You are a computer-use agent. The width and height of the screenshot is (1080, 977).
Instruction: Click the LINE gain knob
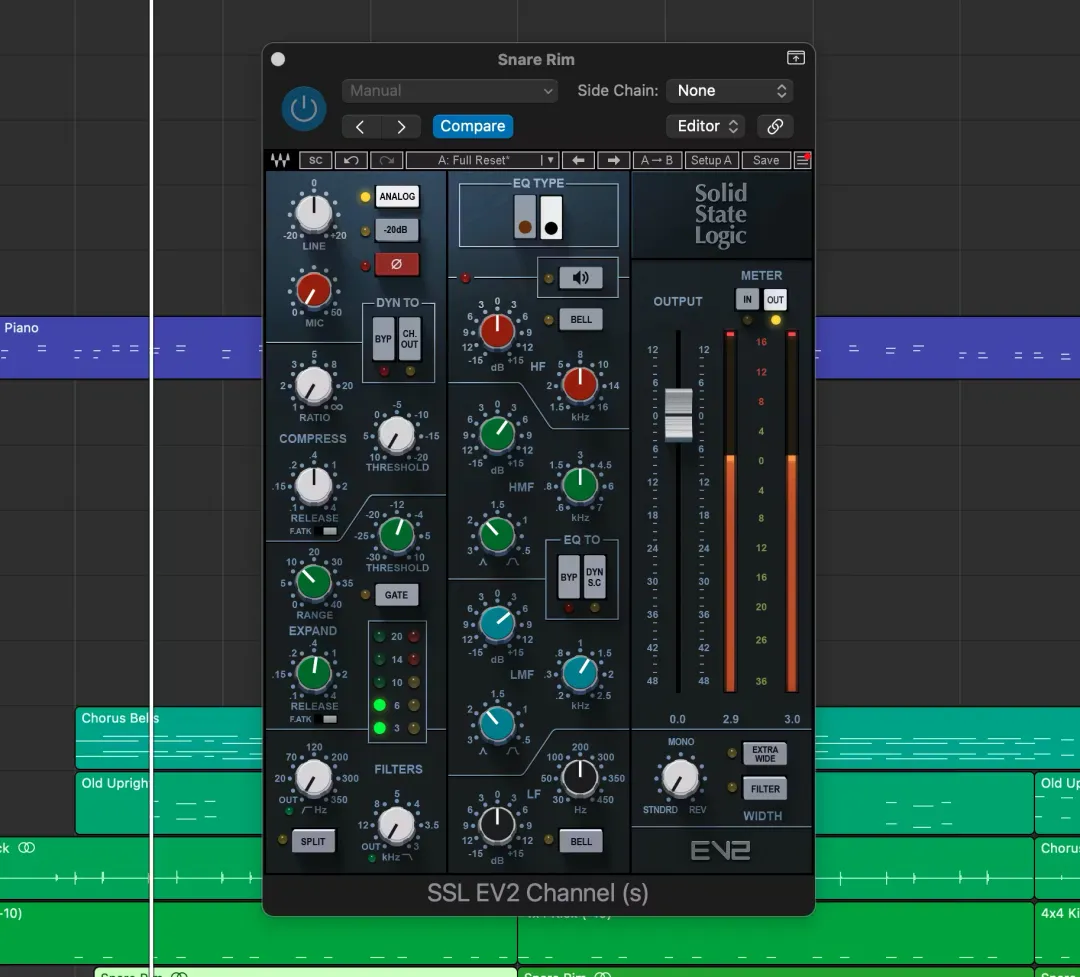coord(313,212)
